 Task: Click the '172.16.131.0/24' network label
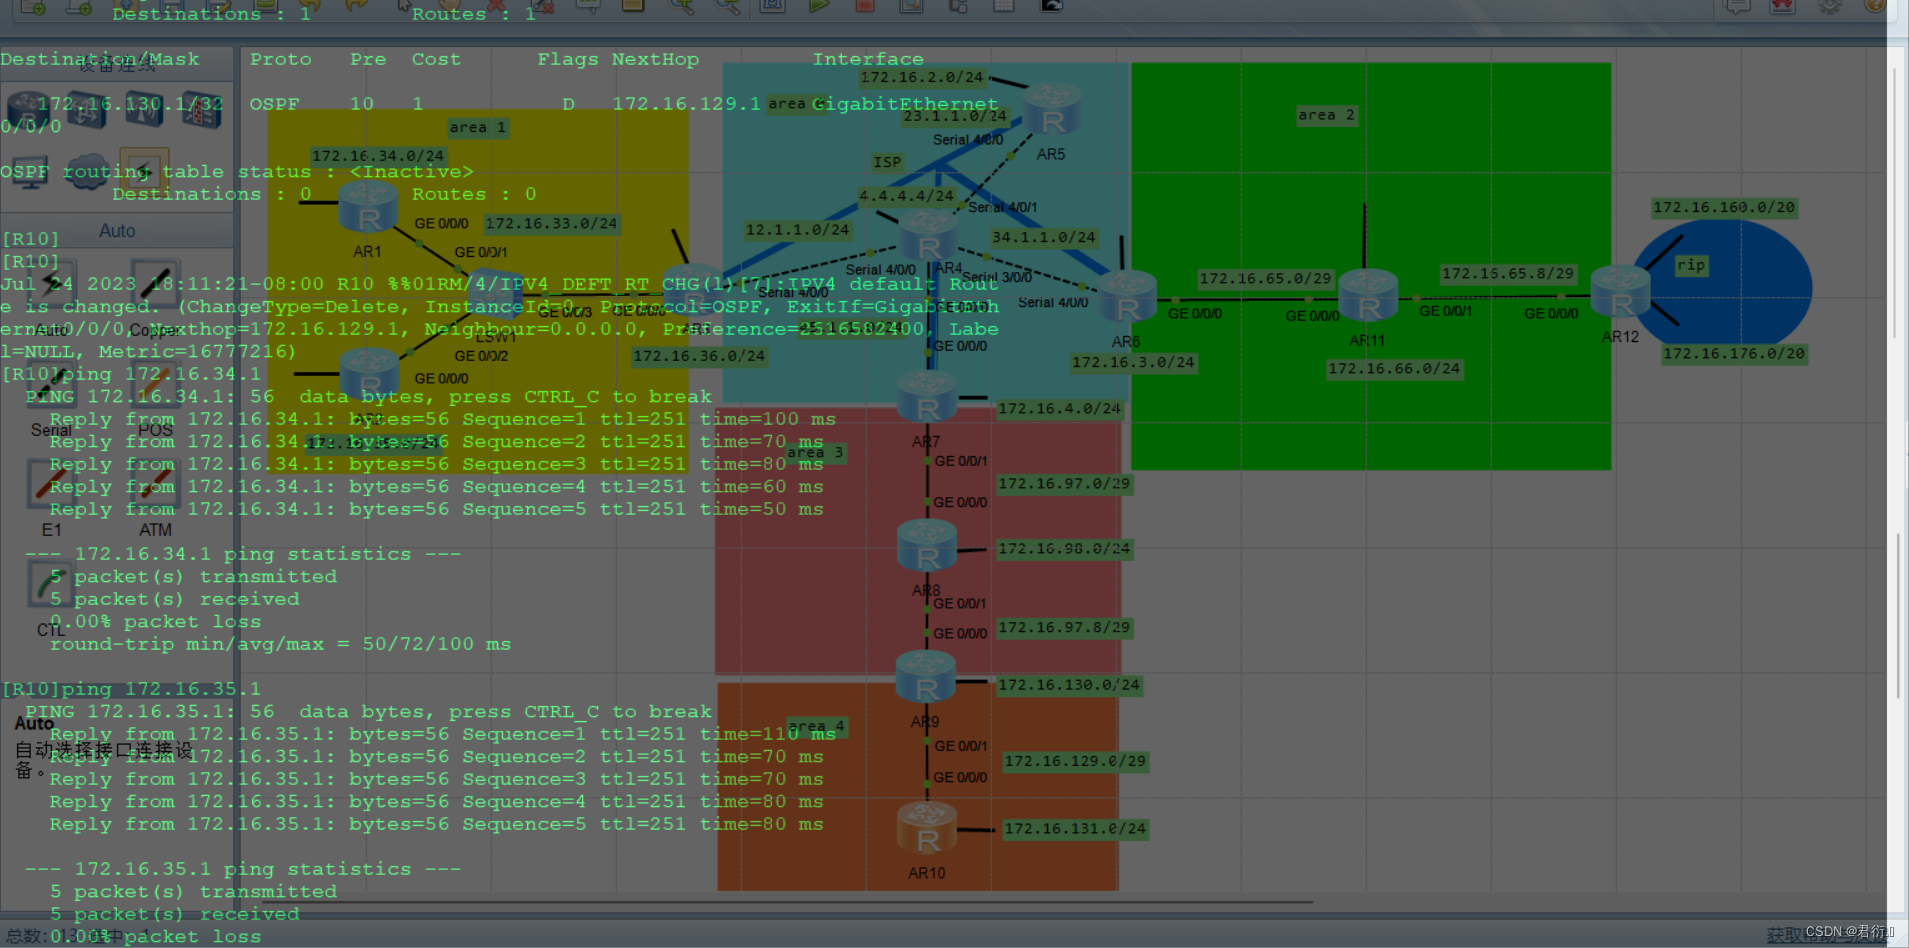click(x=1075, y=829)
